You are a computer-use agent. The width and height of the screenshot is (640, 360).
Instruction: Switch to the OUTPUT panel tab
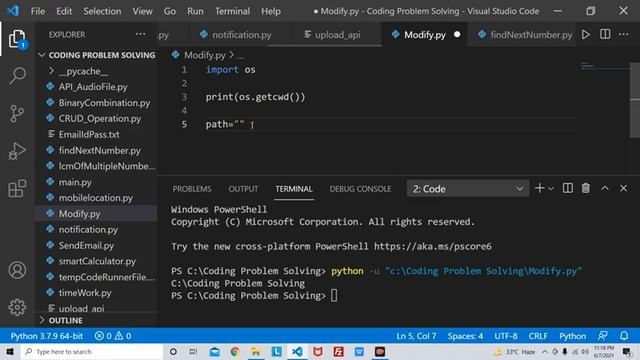243,189
